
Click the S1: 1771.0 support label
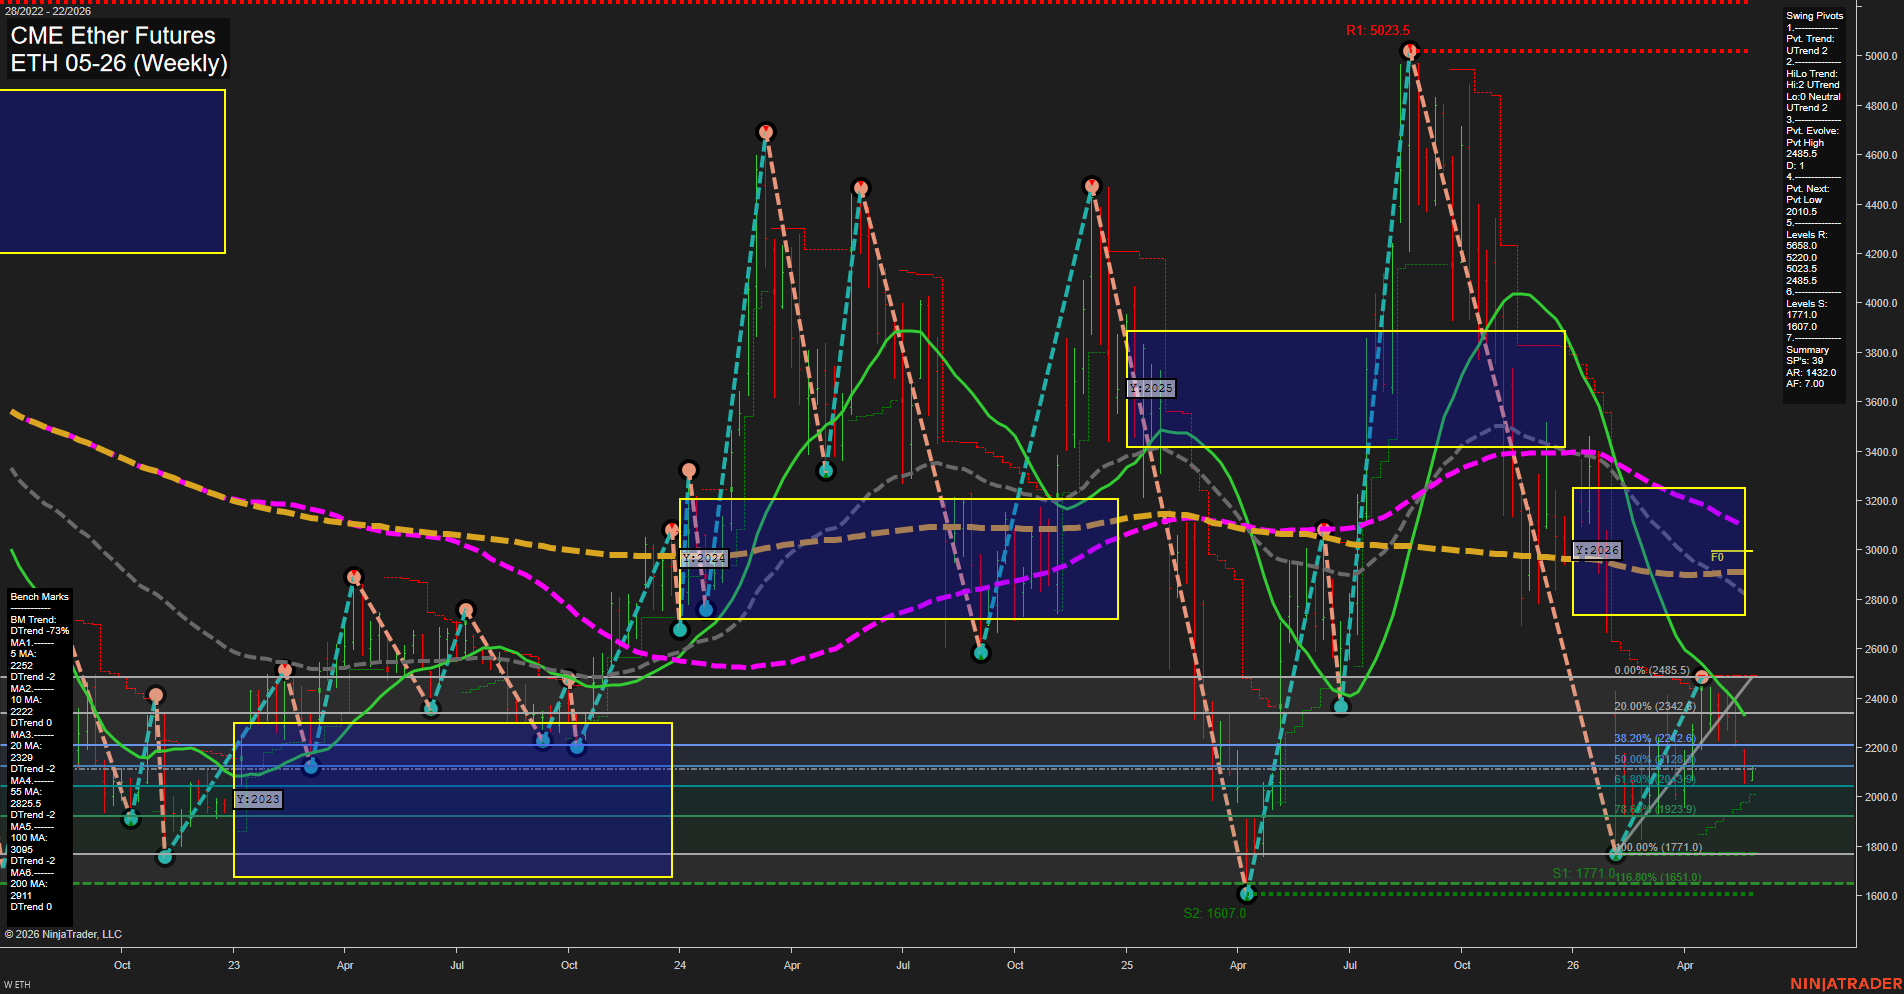pos(1583,873)
